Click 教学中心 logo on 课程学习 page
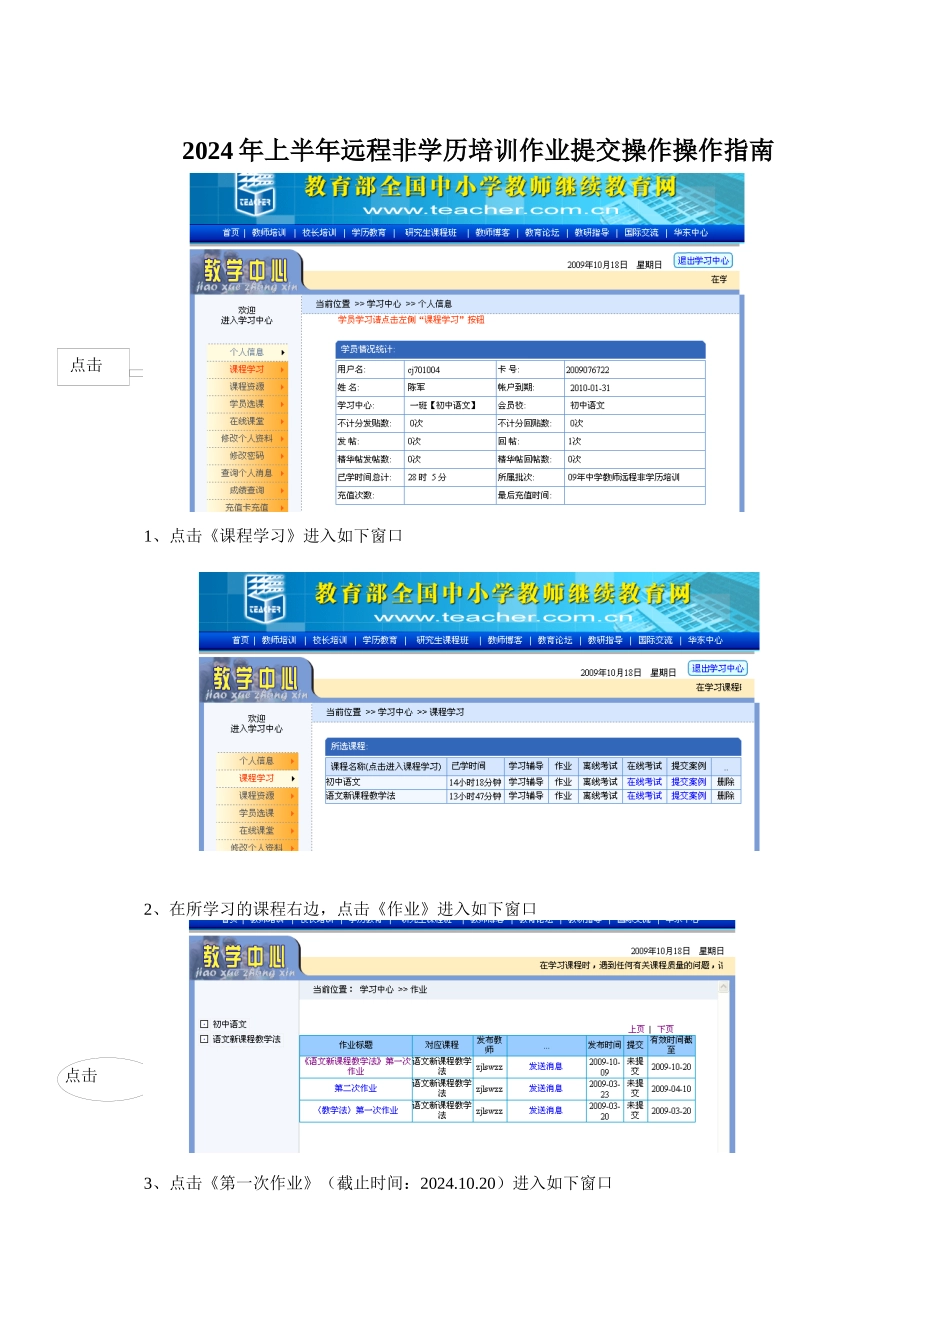 coord(256,681)
